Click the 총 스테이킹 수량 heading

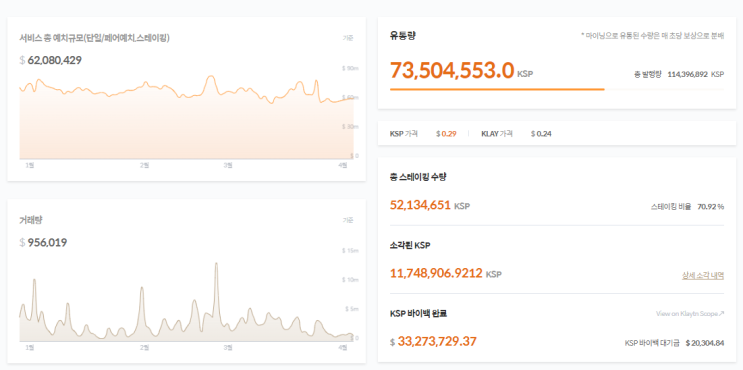pos(418,177)
